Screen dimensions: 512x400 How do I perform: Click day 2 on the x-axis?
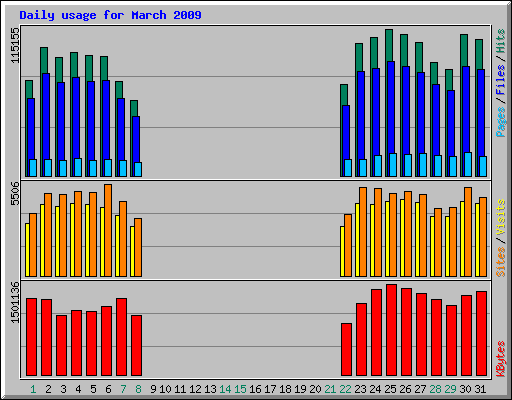tap(48, 389)
